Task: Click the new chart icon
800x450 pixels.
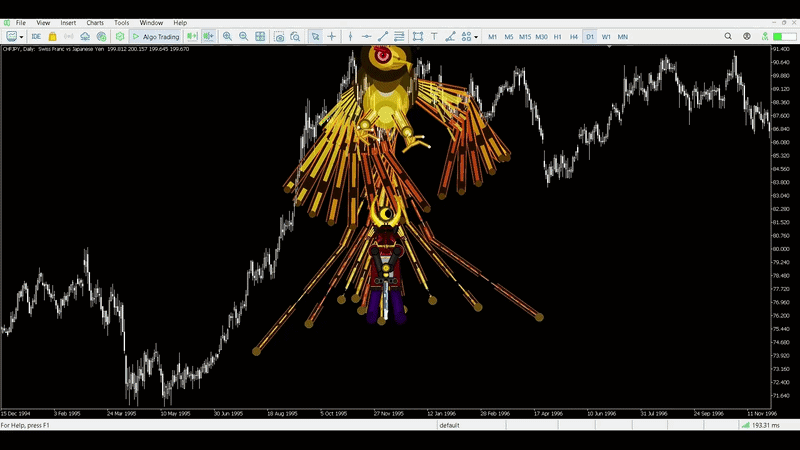Action: pos(11,37)
